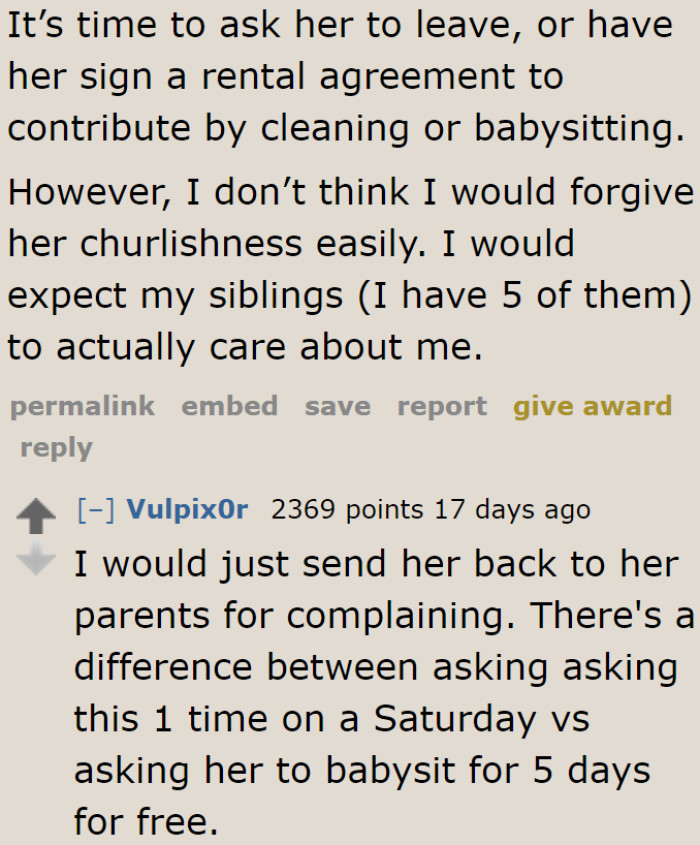The height and width of the screenshot is (845, 700).
Task: Click 'embed' to get the embed code
Action: click(229, 406)
